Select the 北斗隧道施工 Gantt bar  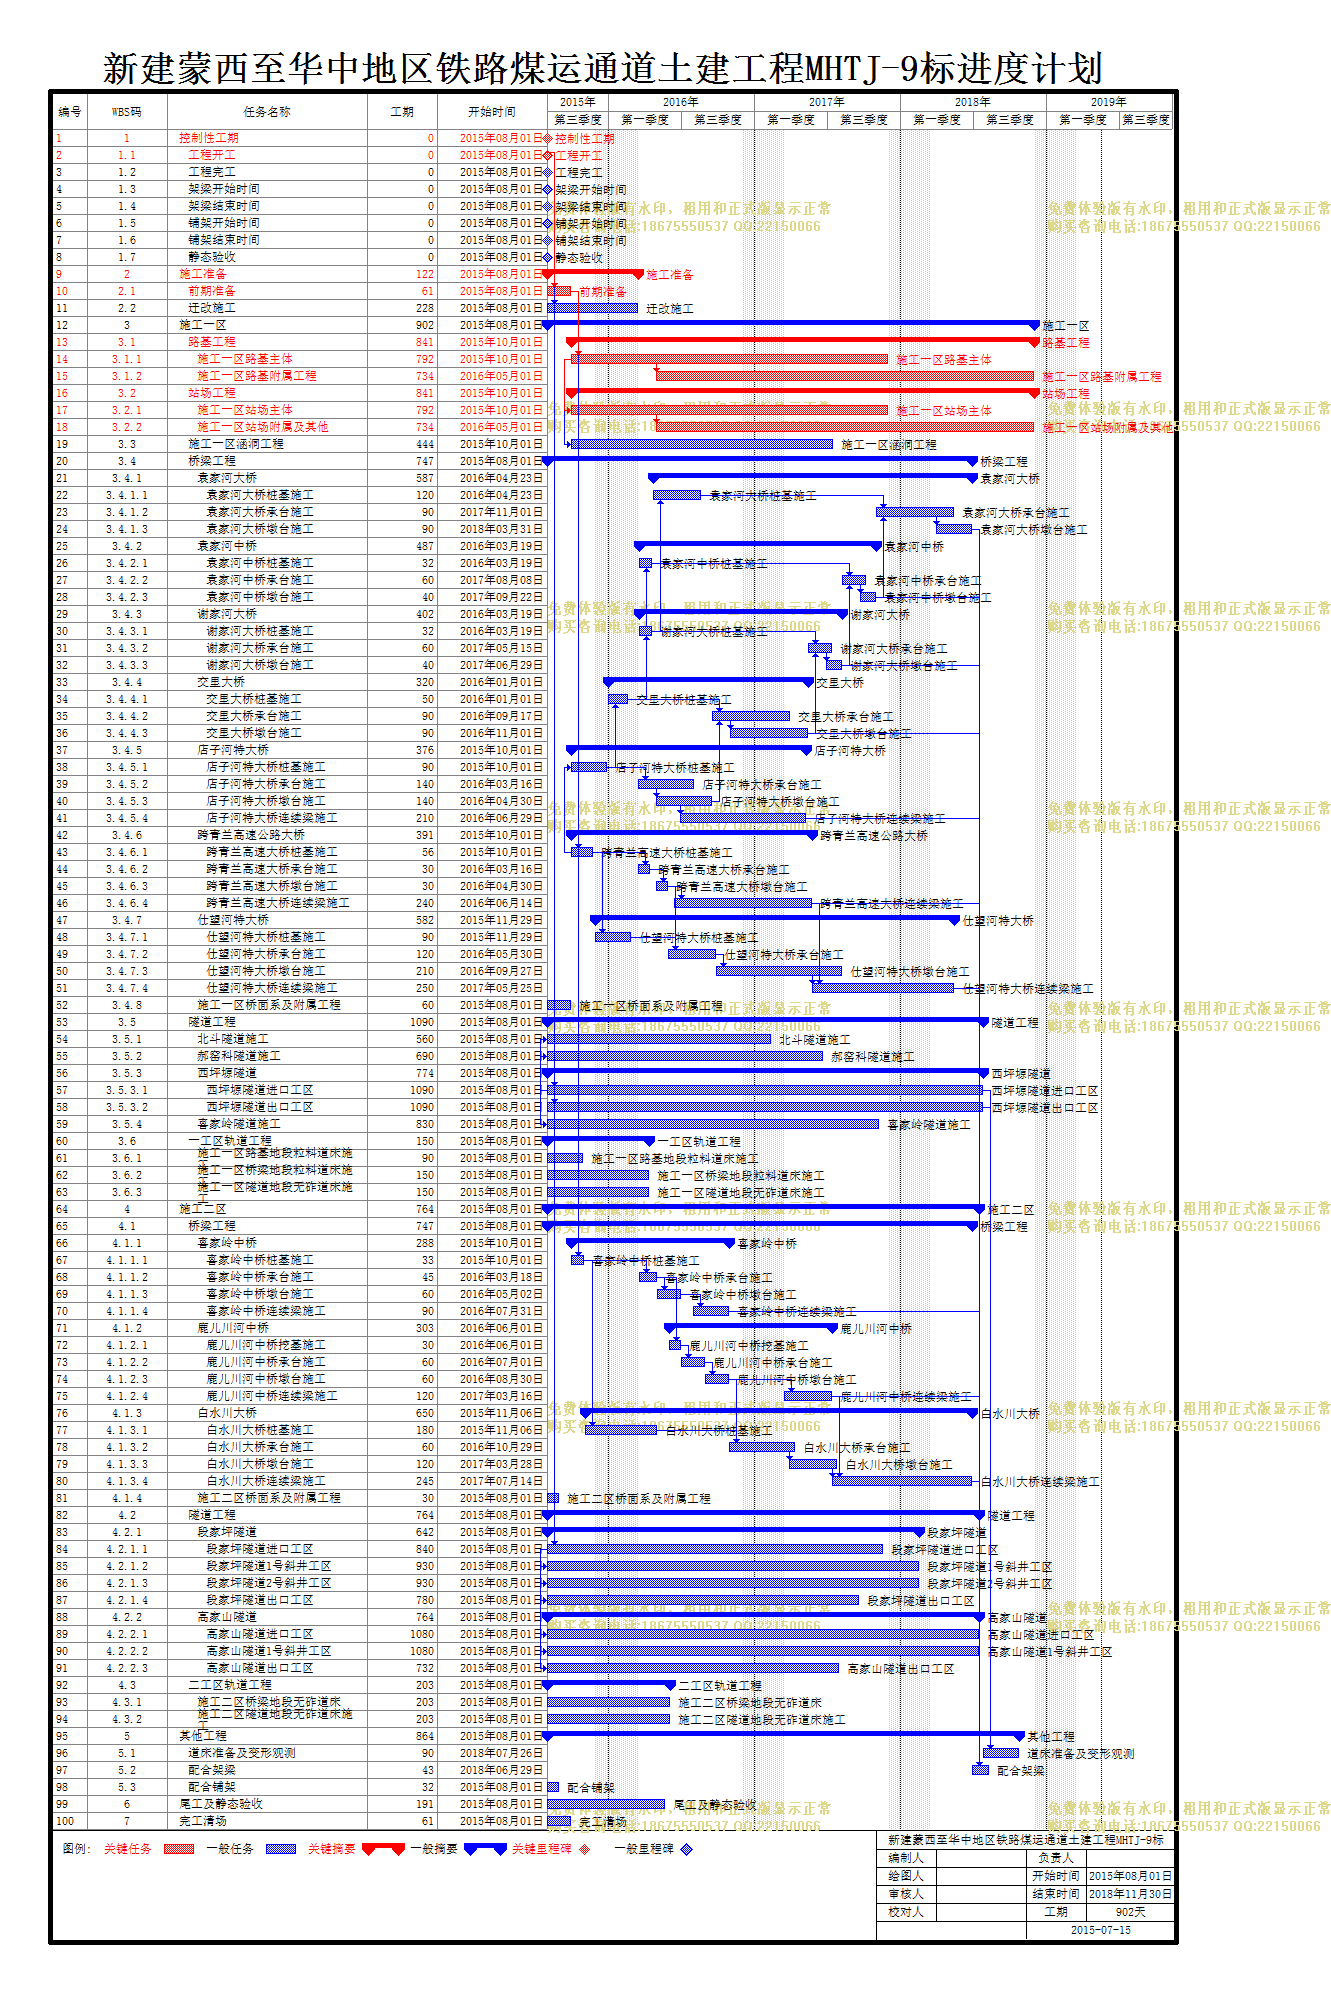pos(659,1039)
